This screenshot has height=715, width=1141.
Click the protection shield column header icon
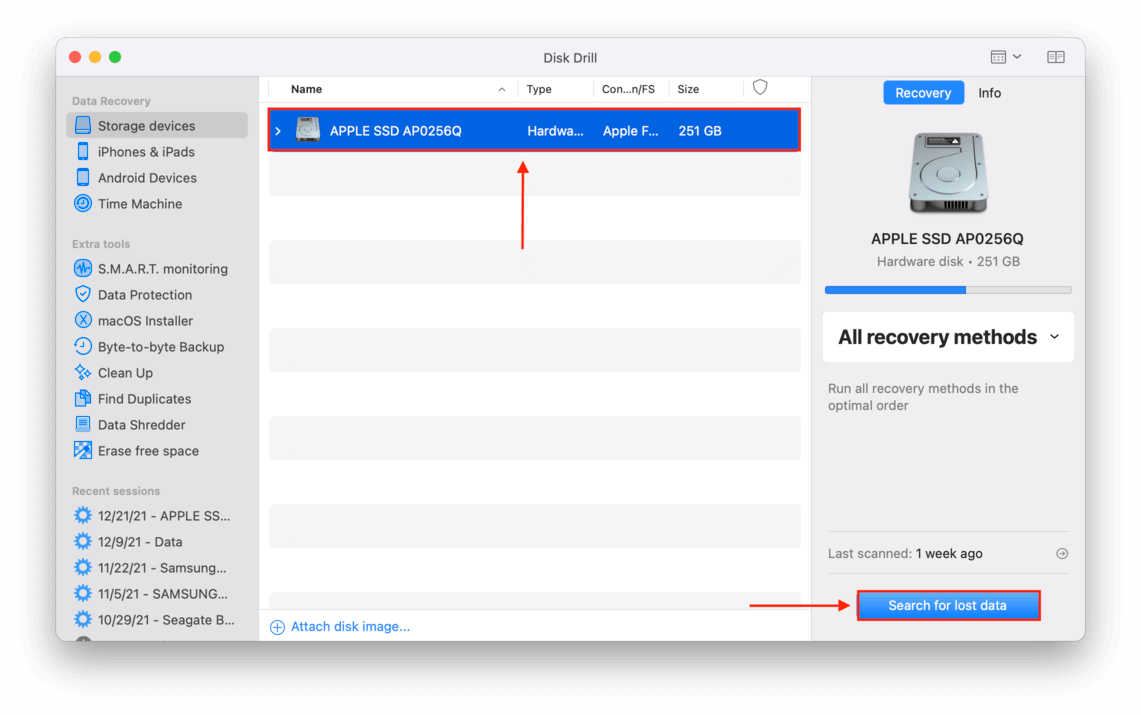[x=760, y=88]
